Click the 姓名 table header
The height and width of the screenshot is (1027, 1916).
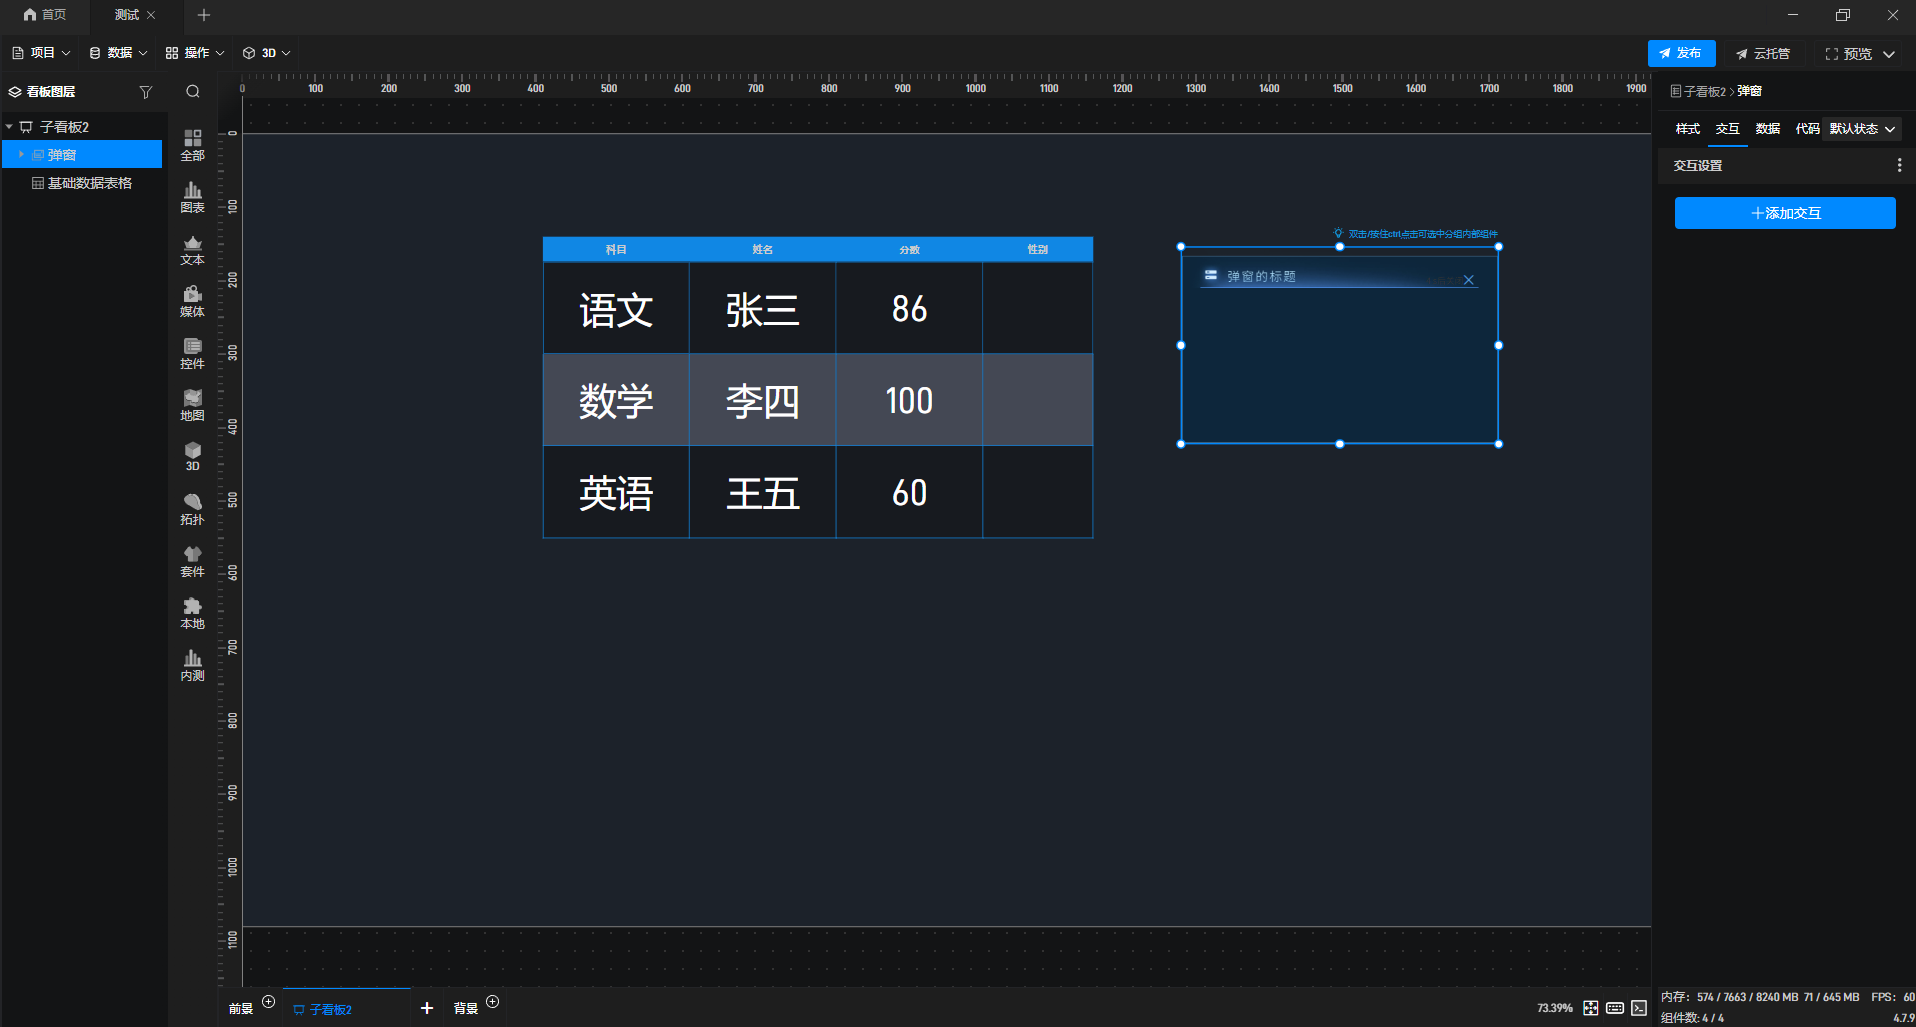pos(762,250)
